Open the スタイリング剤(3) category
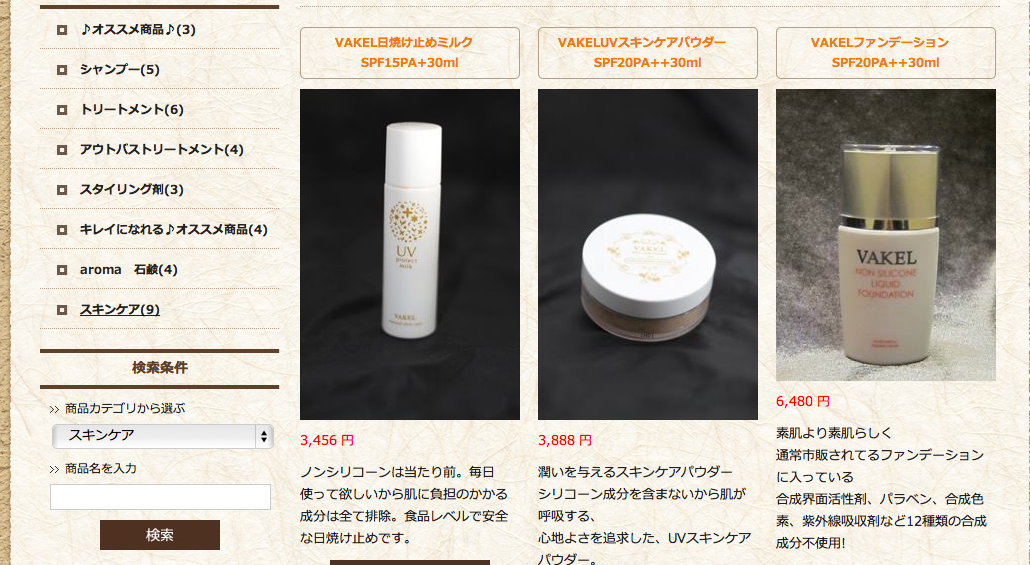 tap(131, 190)
